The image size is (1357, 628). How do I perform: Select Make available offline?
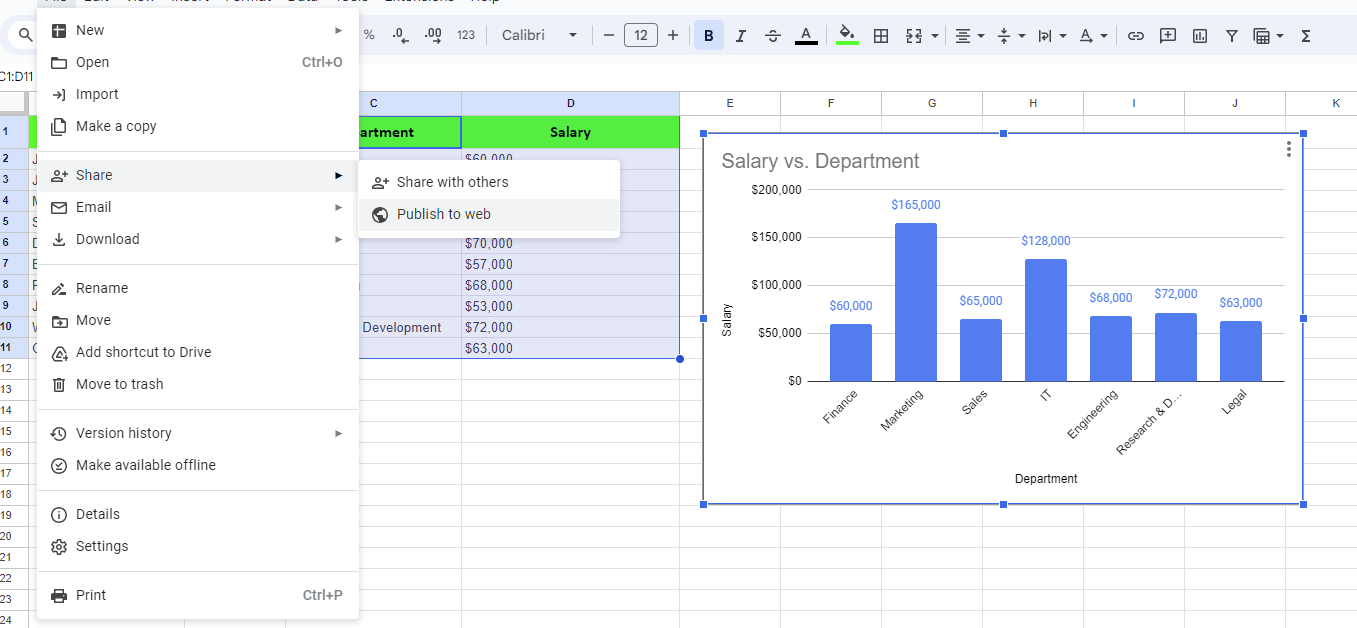pos(198,465)
